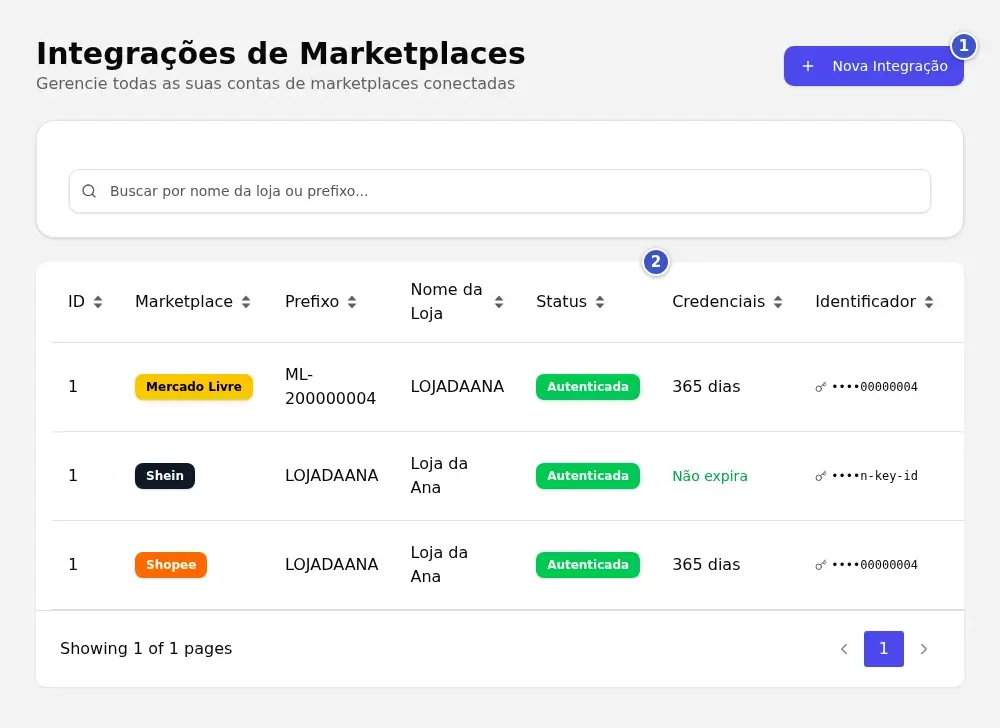Screen dimensions: 1000x728
Task: Click Autenticada status in Shein row
Action: (x=587, y=476)
